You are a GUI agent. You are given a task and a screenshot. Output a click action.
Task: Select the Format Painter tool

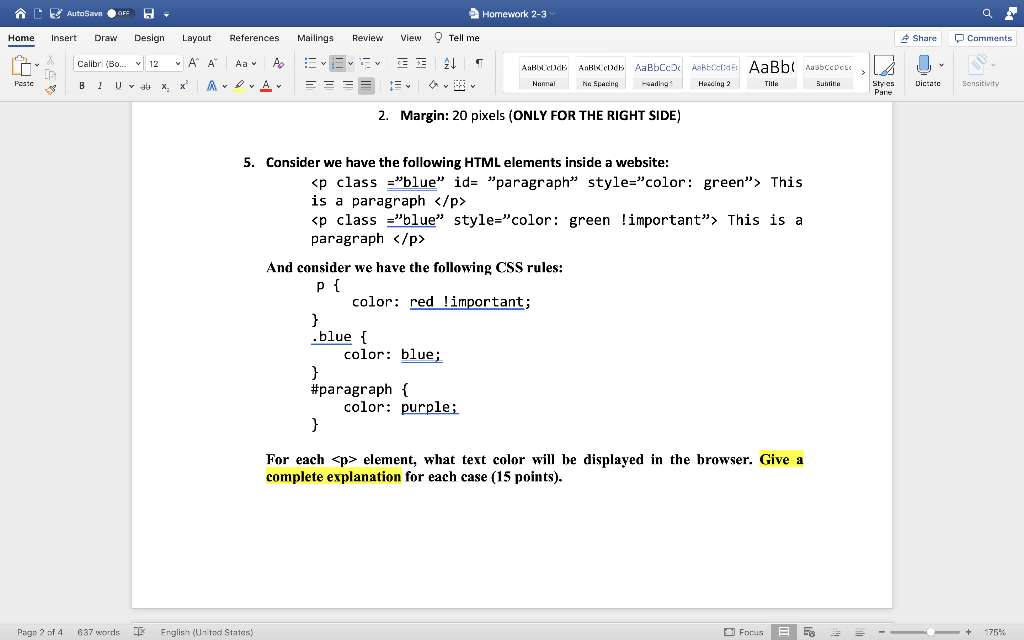click(x=50, y=88)
